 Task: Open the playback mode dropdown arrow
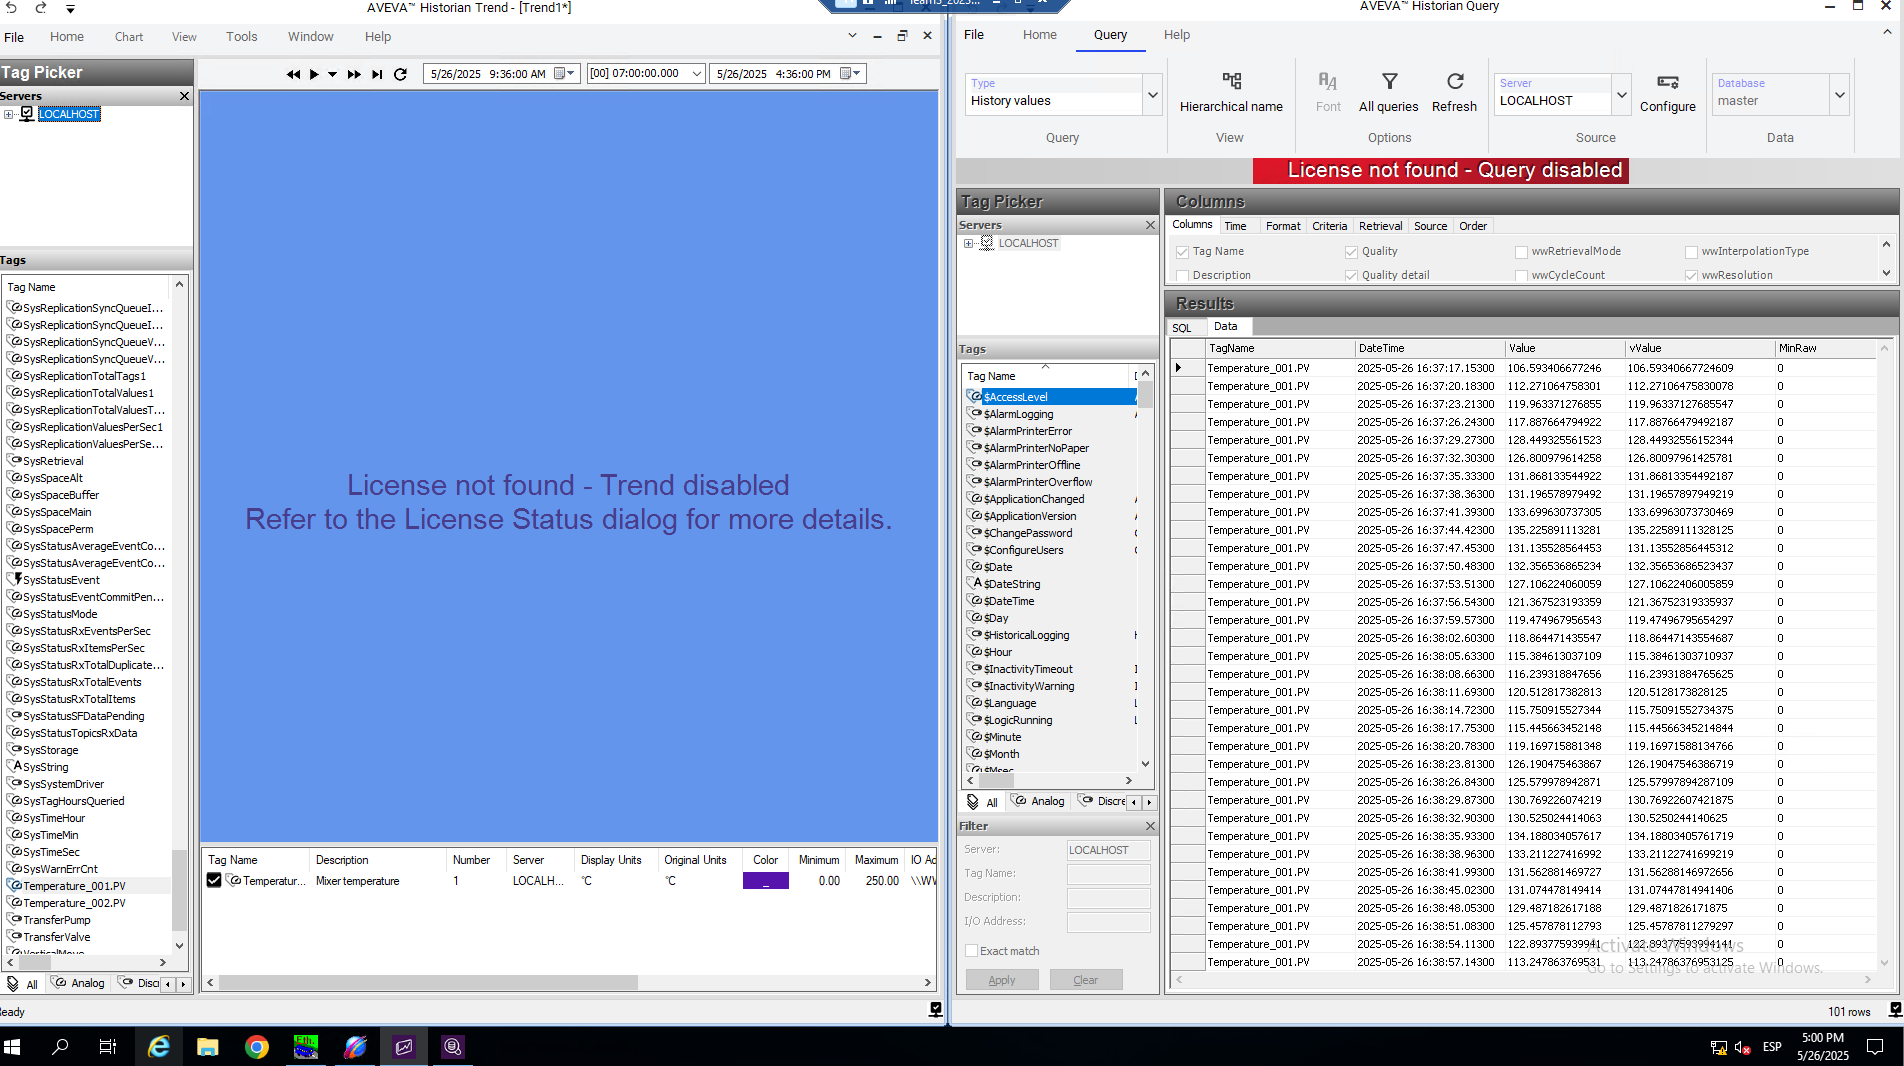click(333, 74)
